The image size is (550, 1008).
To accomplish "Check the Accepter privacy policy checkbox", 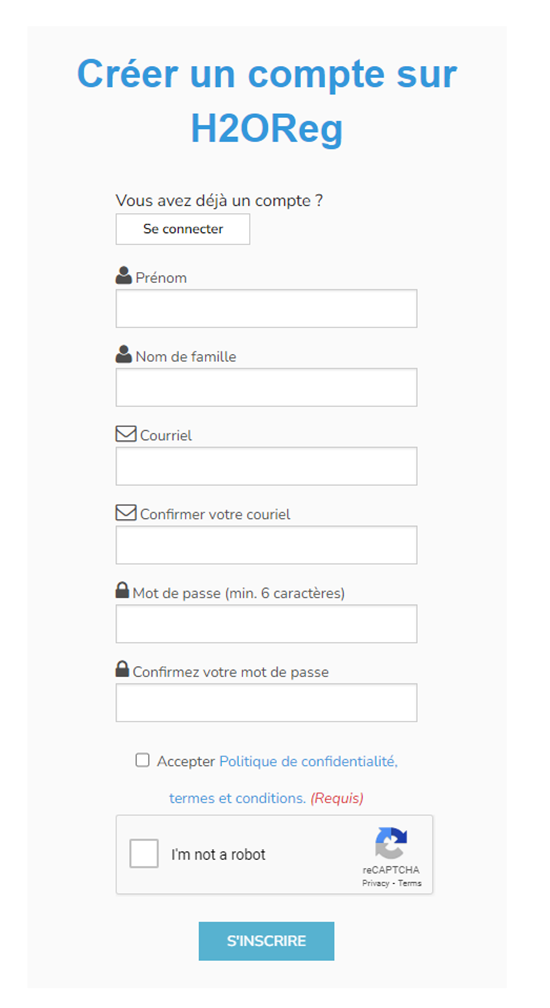I will pyautogui.click(x=142, y=760).
